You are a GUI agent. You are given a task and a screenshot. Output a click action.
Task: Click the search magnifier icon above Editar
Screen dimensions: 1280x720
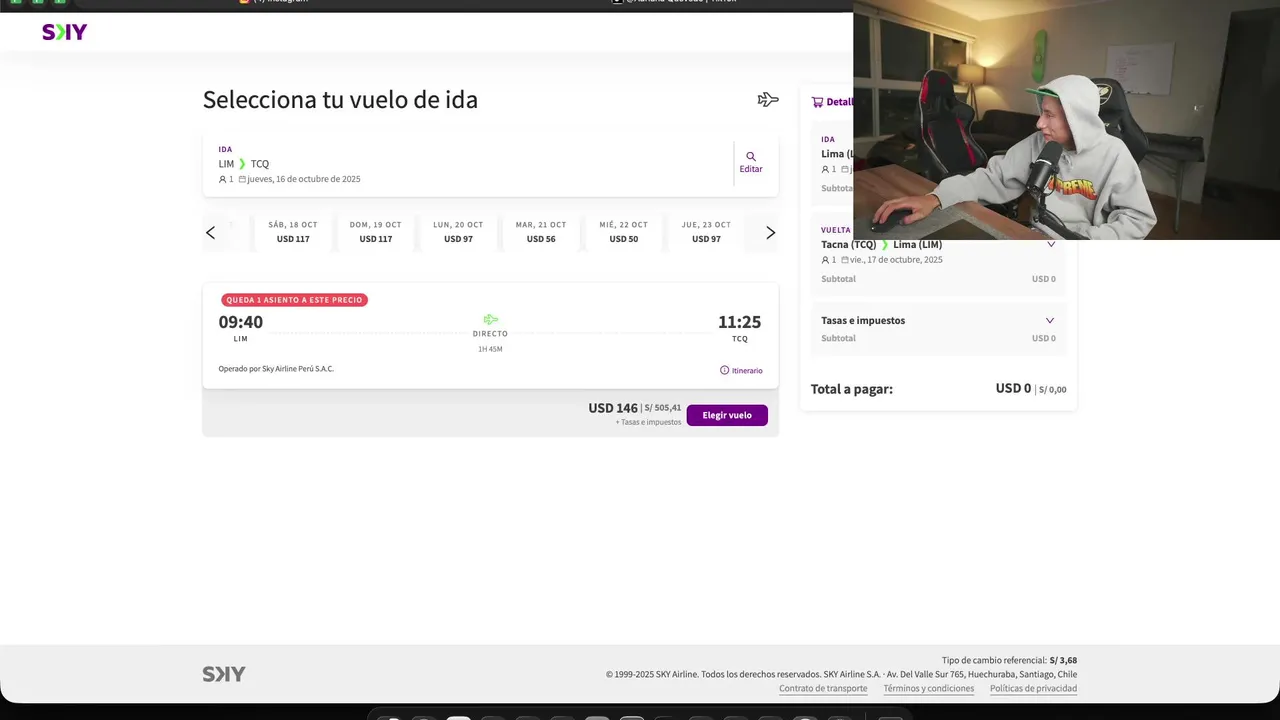point(751,156)
